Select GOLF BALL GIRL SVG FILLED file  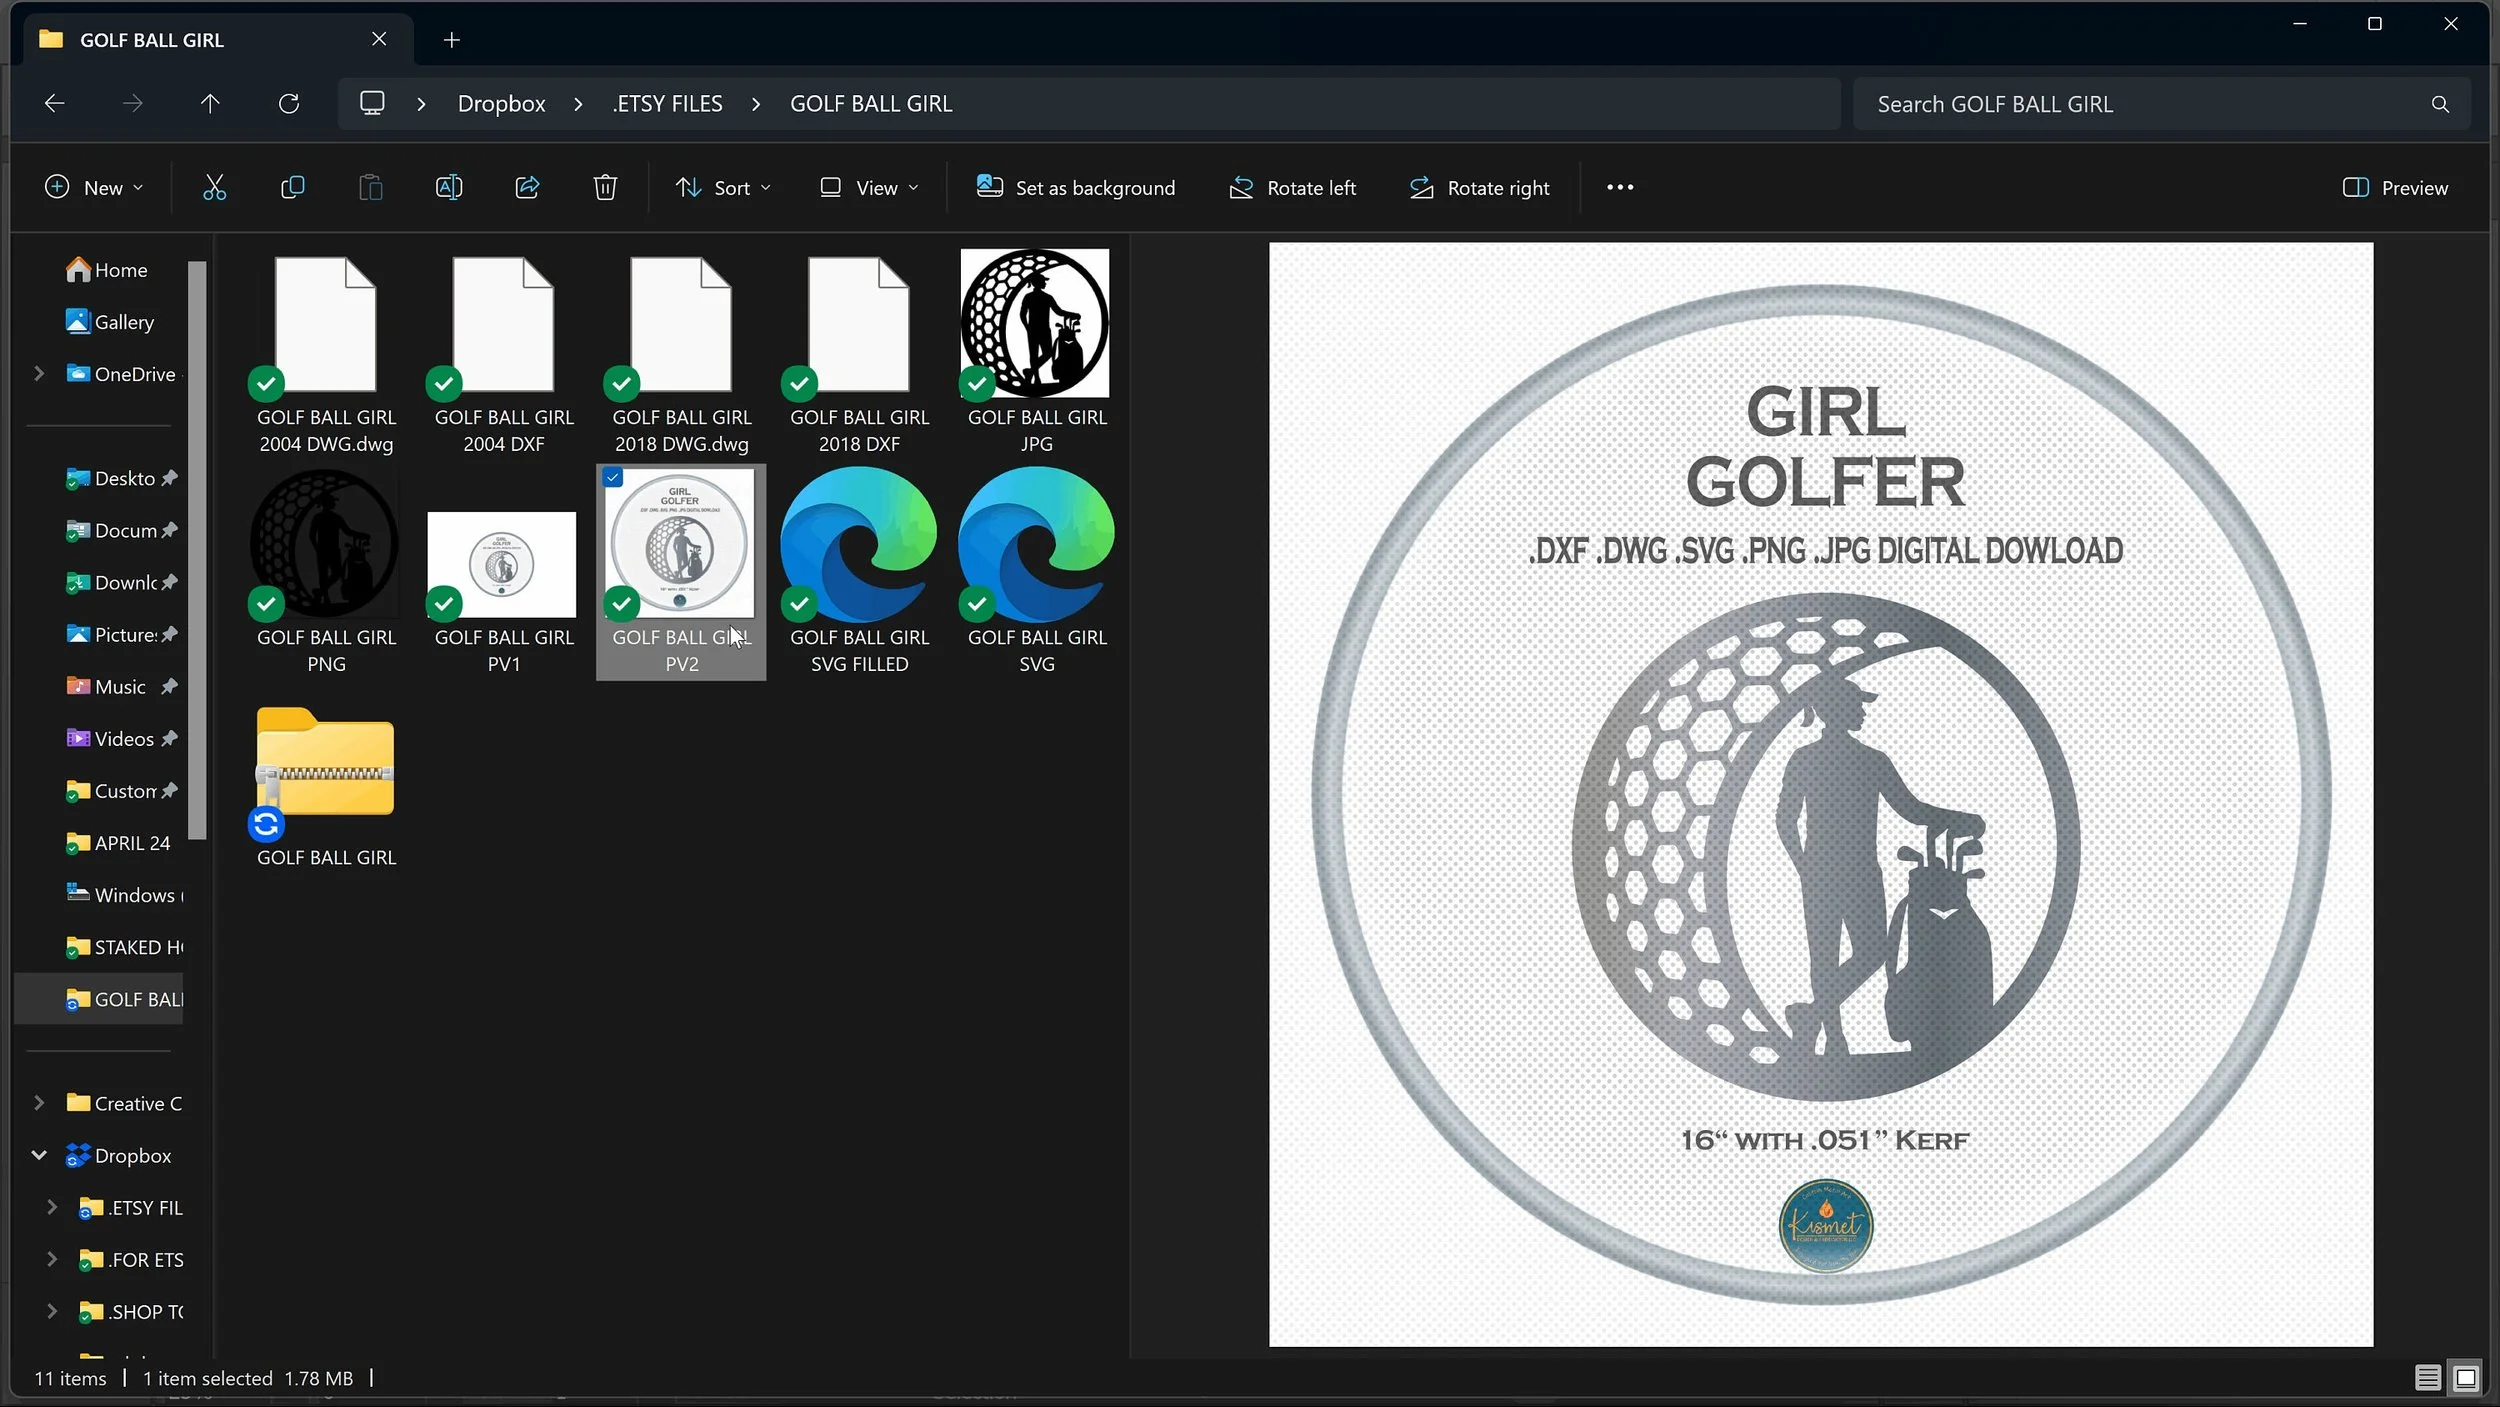859,572
